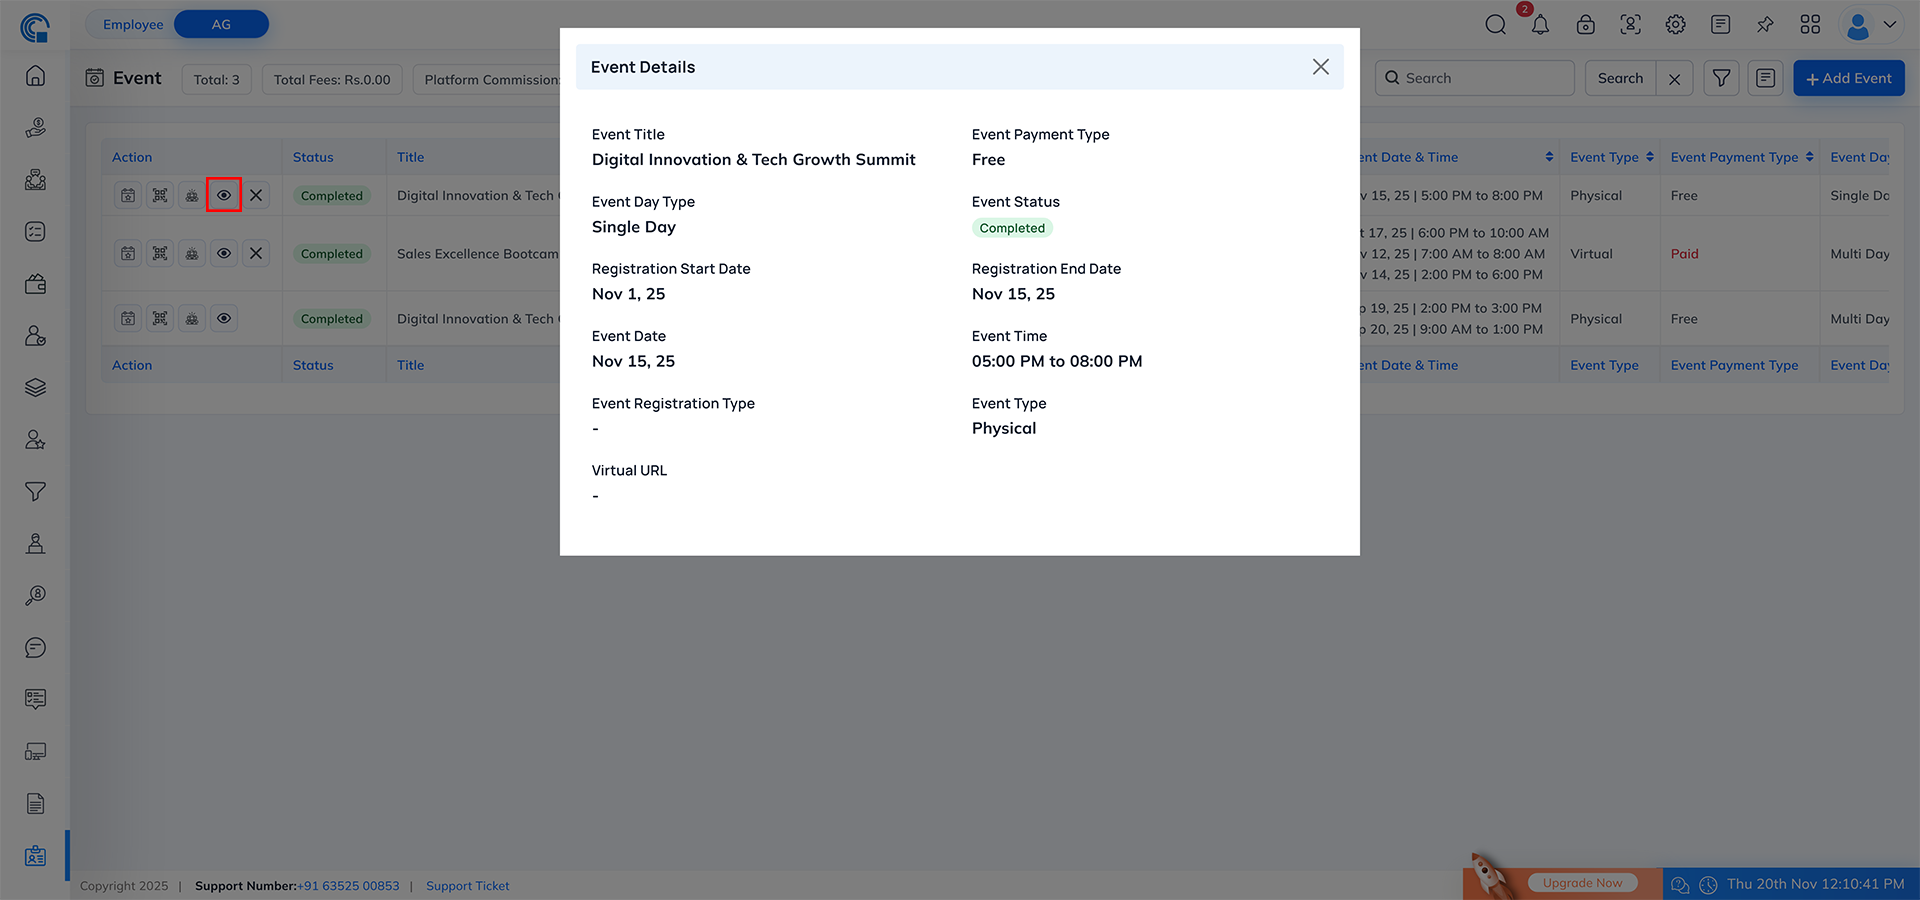View details of Sales Excellence Bootcamp via eye icon

tap(224, 253)
